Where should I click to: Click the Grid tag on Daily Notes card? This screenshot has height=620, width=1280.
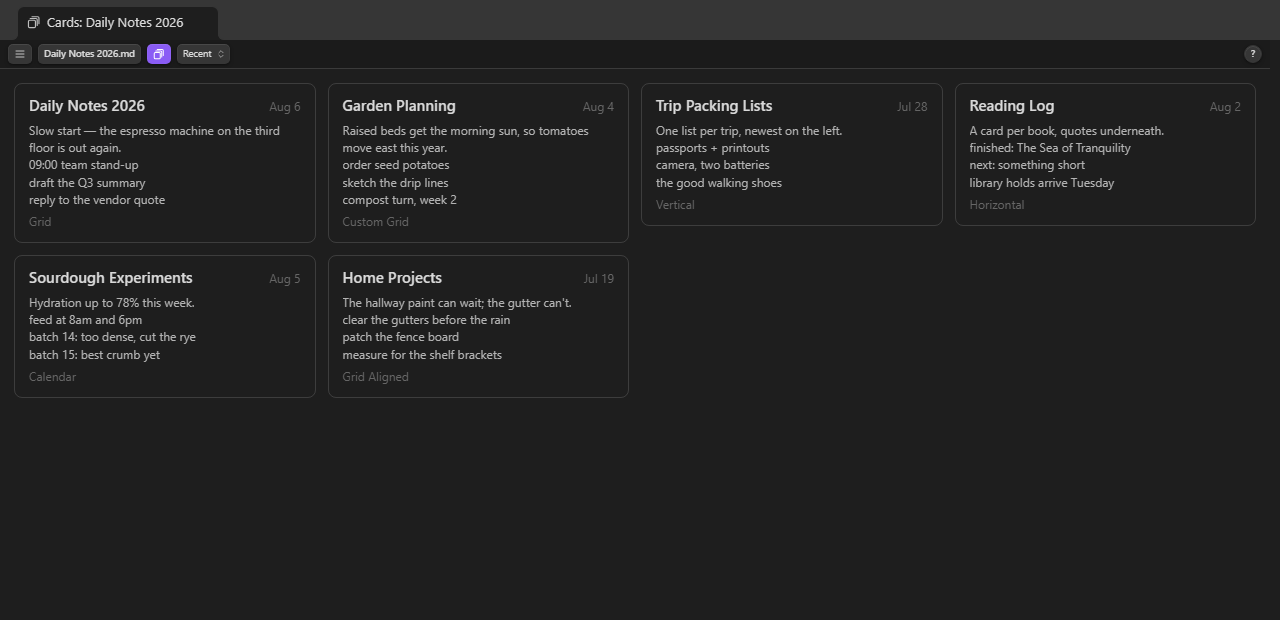pos(40,222)
